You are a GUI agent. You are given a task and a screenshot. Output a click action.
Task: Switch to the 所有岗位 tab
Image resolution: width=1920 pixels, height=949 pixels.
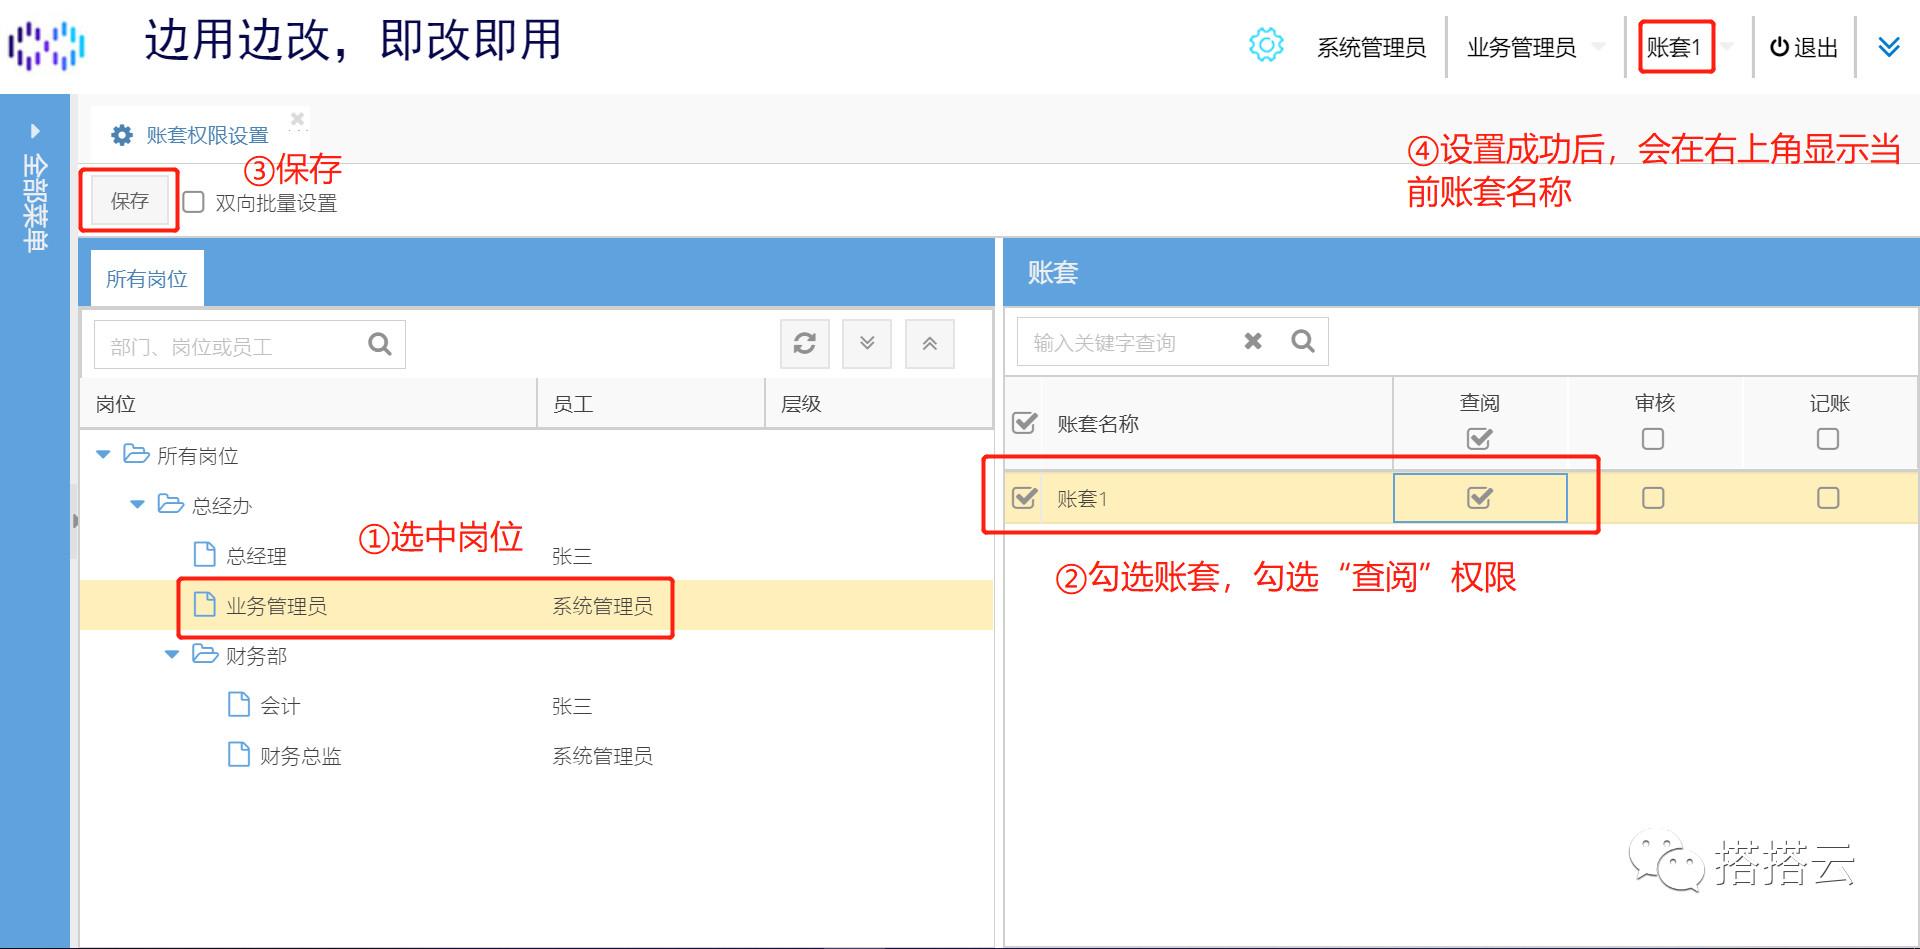point(147,279)
